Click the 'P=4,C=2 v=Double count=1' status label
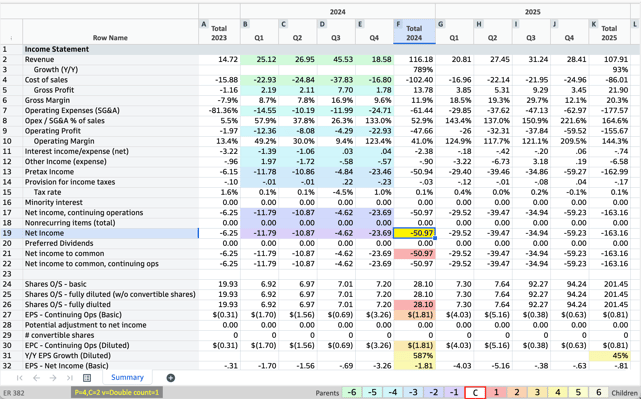This screenshot has height=399, width=641. pos(117,392)
